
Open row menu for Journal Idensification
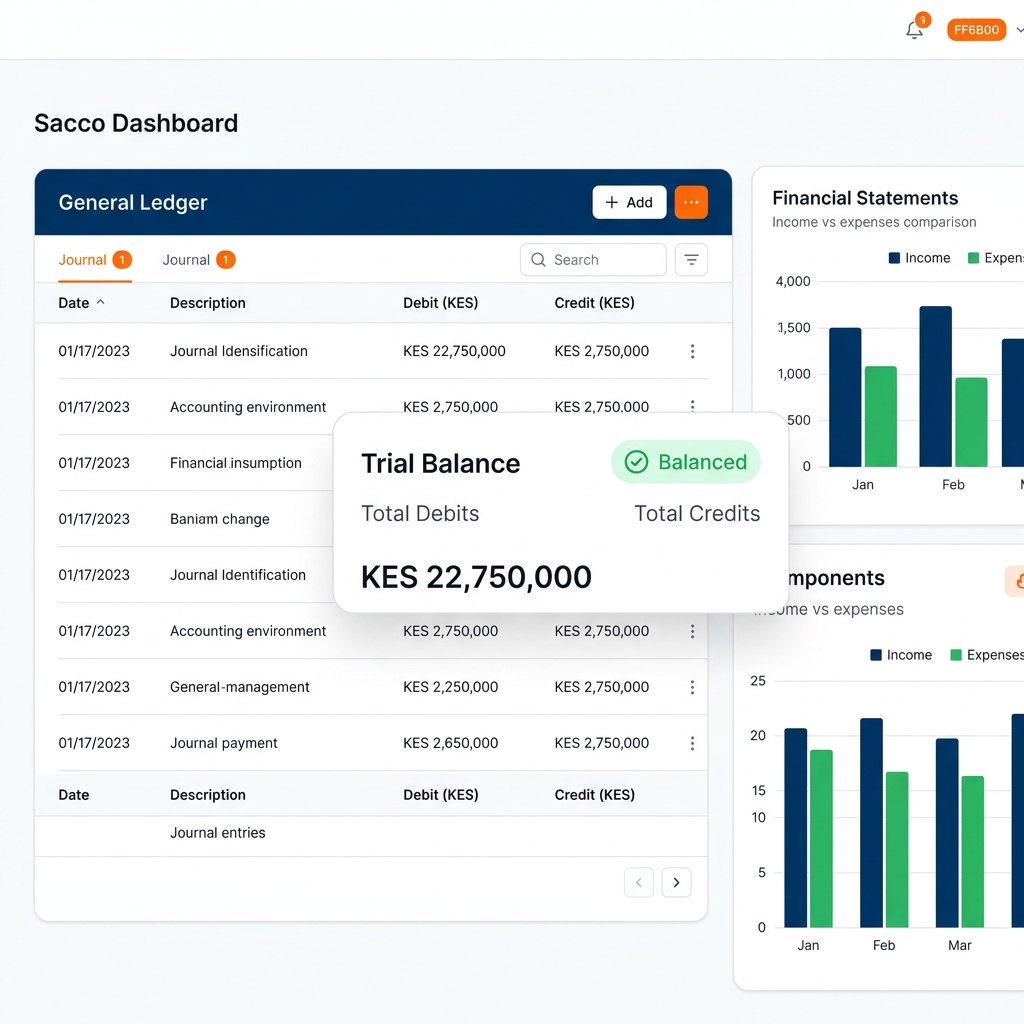click(x=692, y=351)
